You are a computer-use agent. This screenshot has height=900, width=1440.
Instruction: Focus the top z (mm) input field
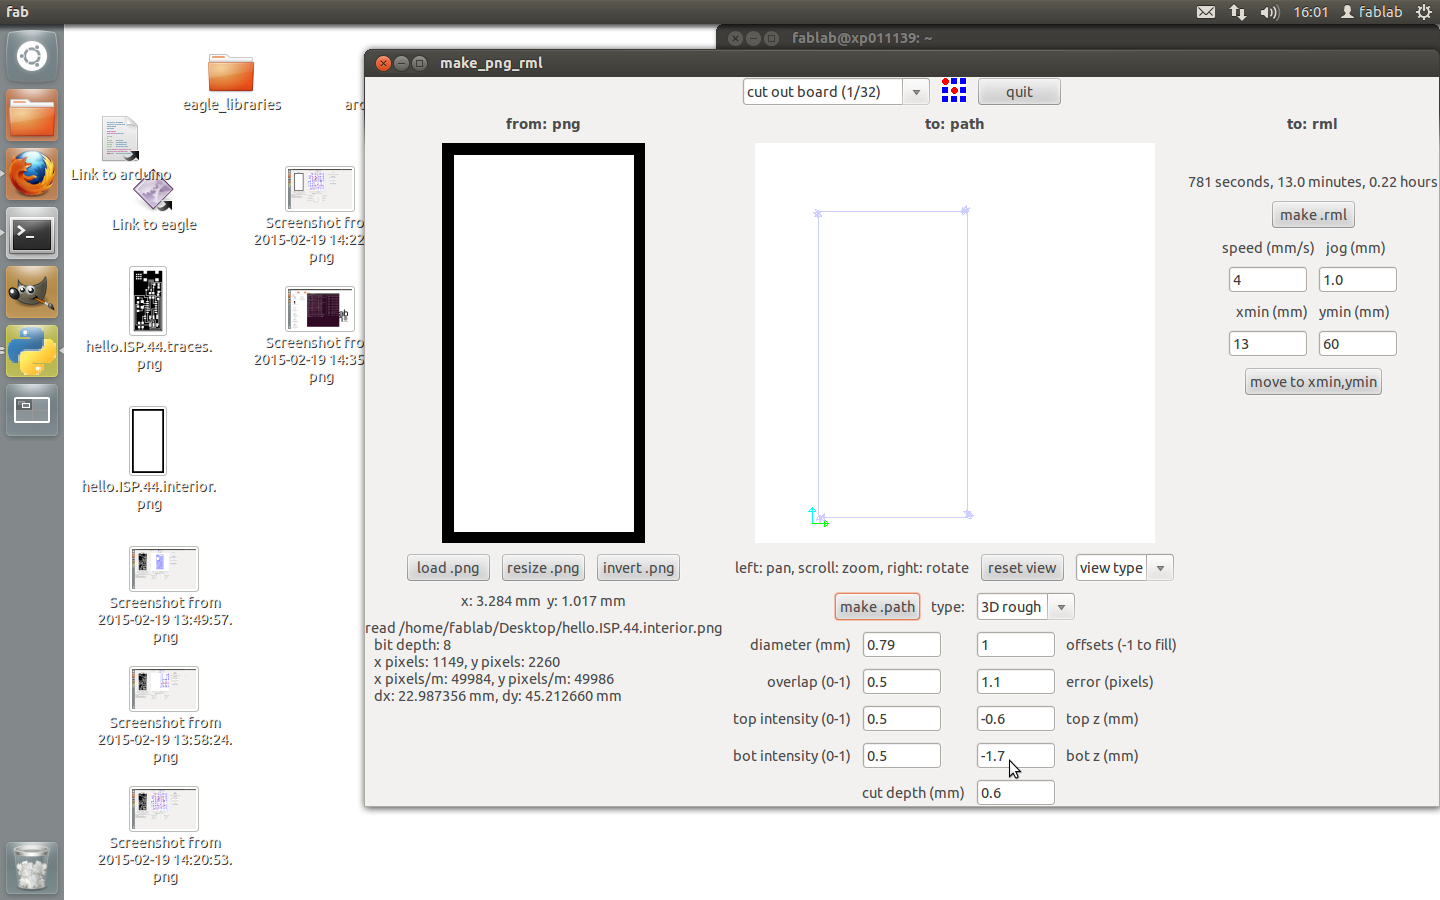coord(1016,719)
